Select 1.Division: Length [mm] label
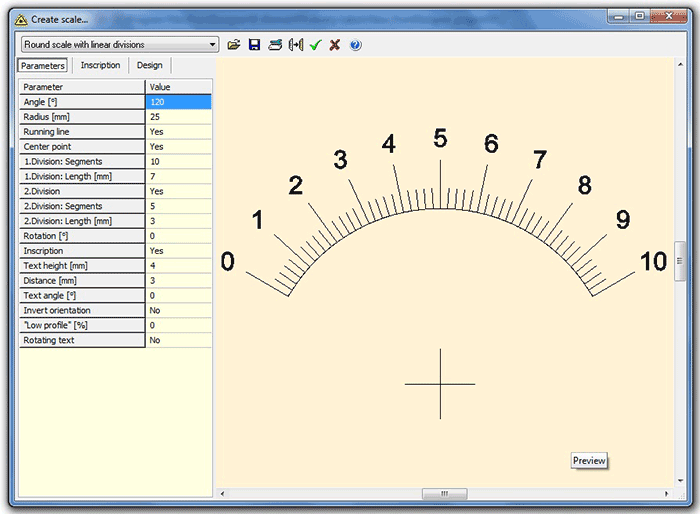The image size is (700, 514). click(x=82, y=176)
